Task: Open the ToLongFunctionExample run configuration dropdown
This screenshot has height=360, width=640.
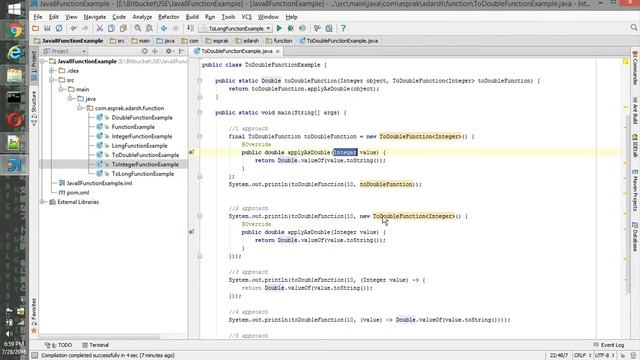Action: [x=236, y=29]
